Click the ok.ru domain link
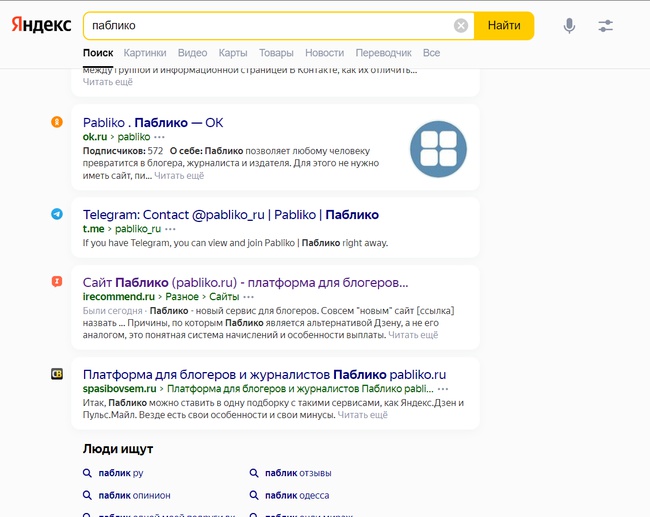Image resolution: width=650 pixels, height=517 pixels. click(95, 137)
